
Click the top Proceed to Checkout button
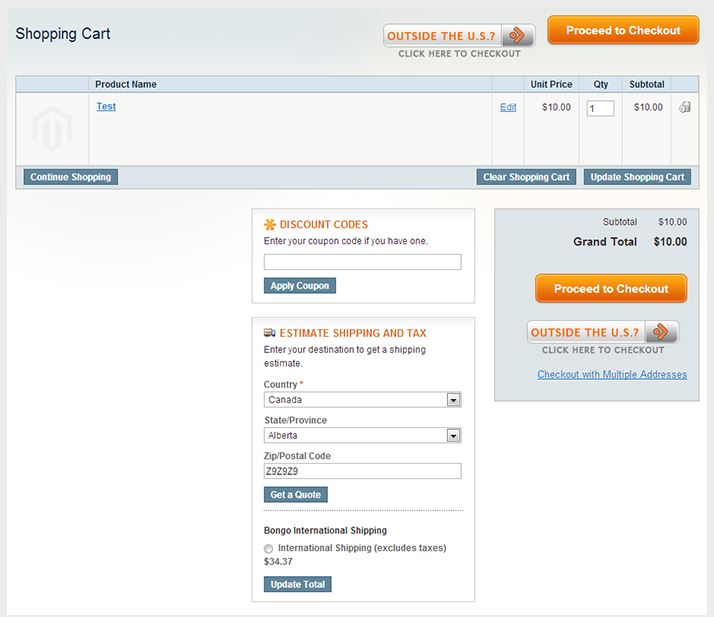click(623, 31)
